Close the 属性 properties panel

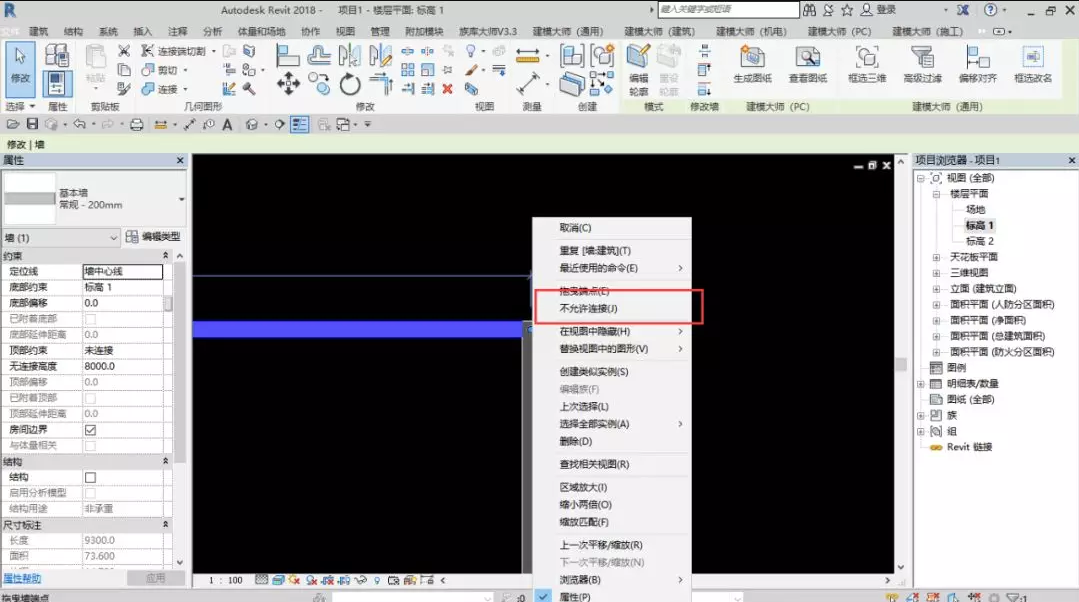coord(180,160)
